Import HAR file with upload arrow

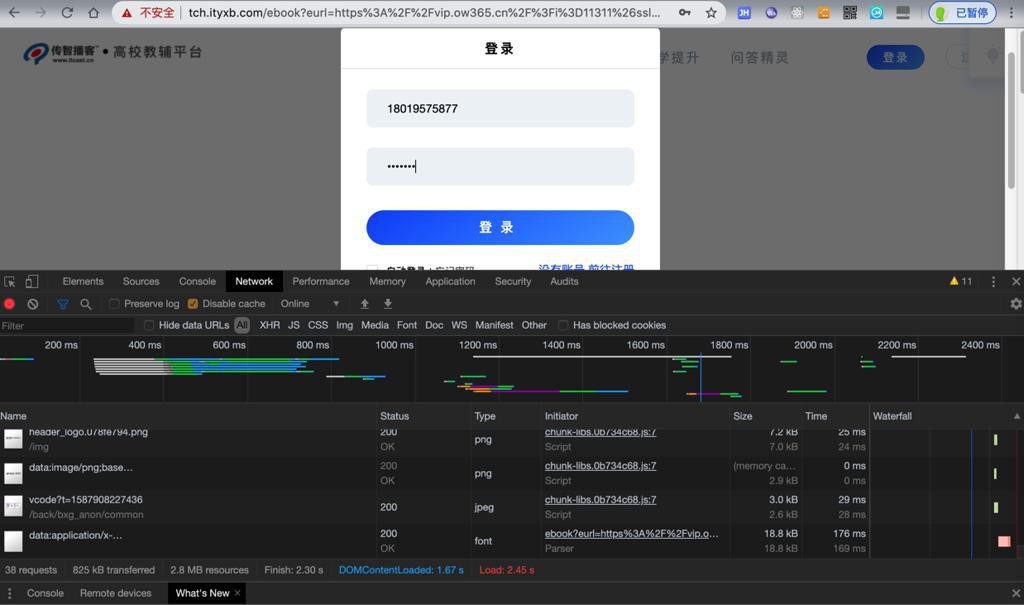pos(364,304)
